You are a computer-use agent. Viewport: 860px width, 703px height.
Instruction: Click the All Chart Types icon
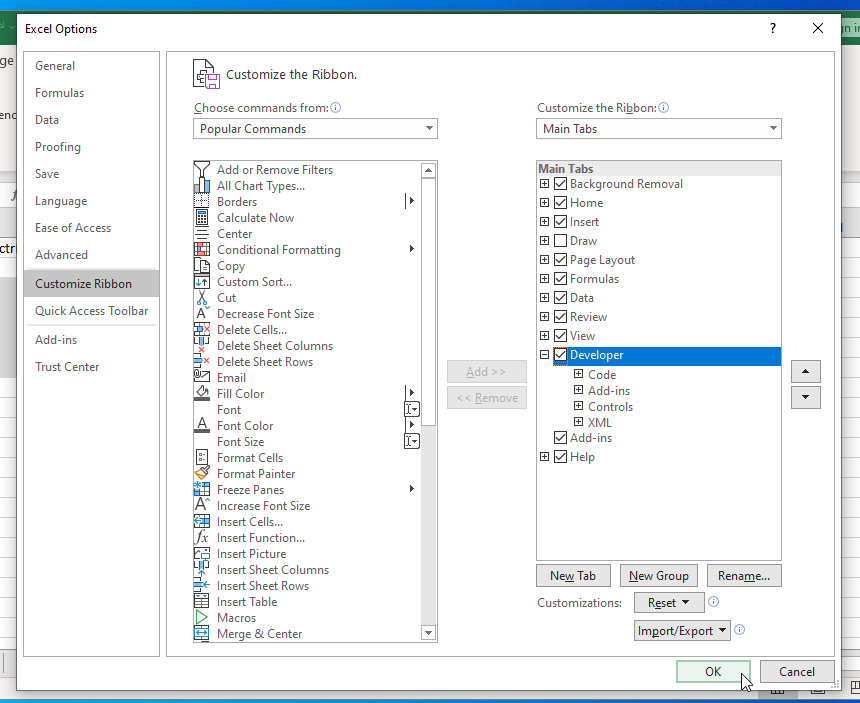[x=202, y=186]
